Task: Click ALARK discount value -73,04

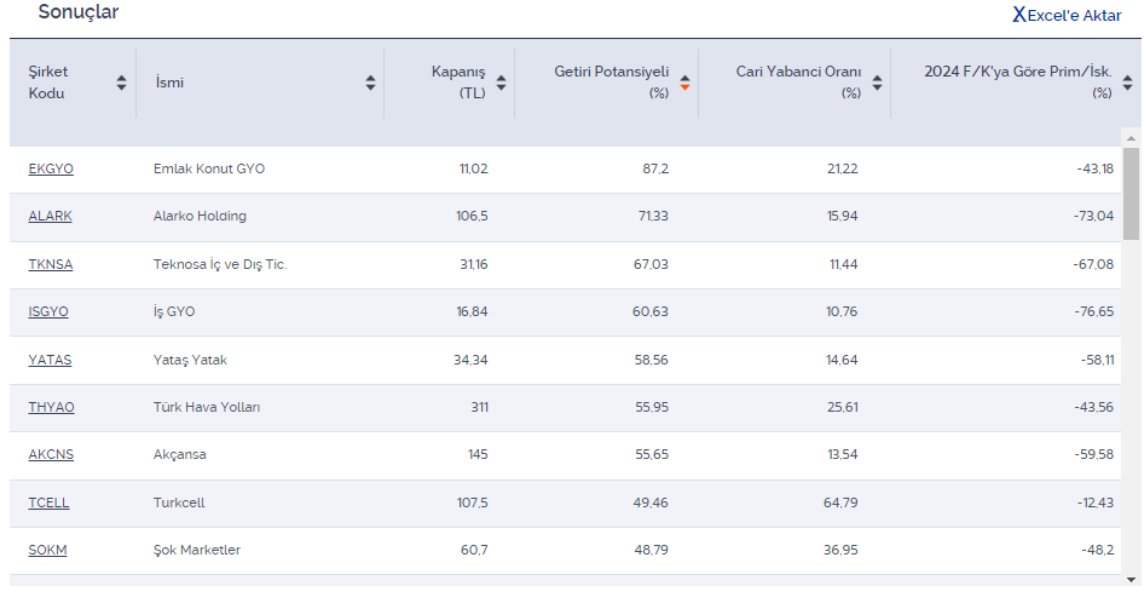Action: [1094, 216]
